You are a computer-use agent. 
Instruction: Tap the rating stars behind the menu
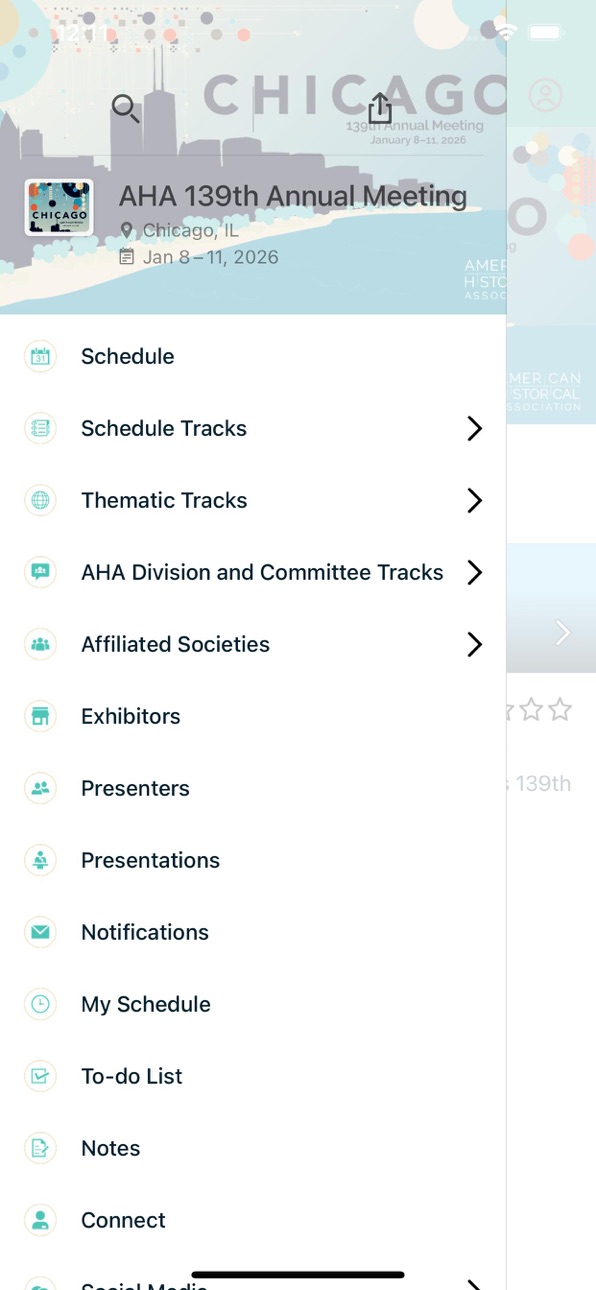click(540, 710)
